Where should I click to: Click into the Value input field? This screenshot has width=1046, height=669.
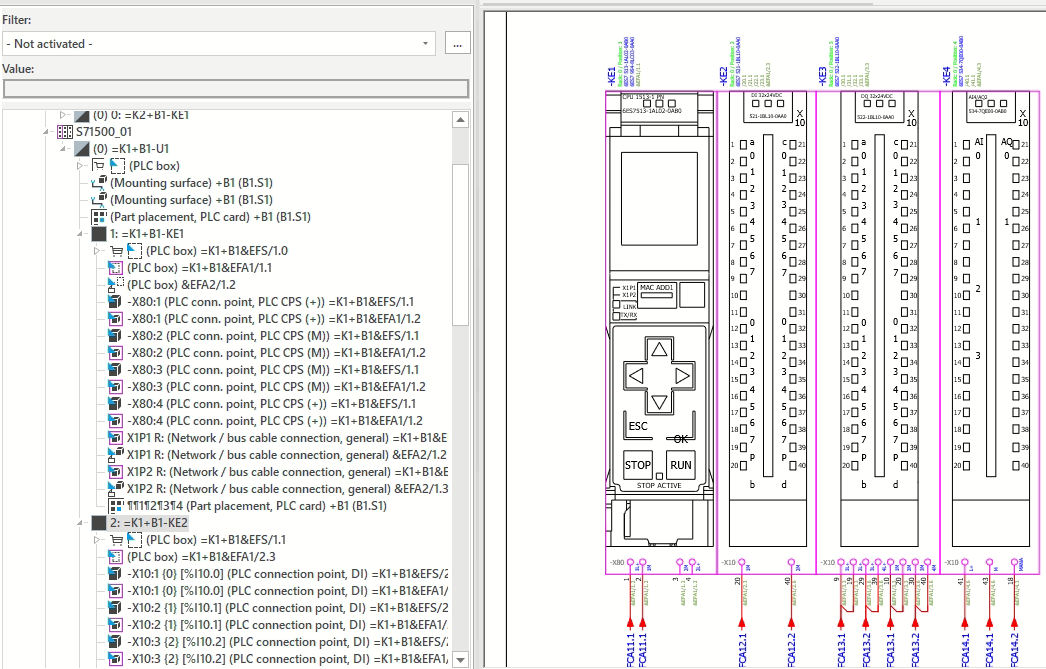(x=236, y=88)
